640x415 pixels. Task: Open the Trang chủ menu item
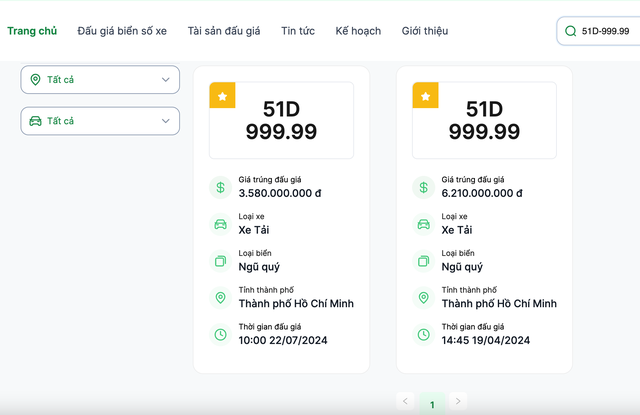click(32, 31)
